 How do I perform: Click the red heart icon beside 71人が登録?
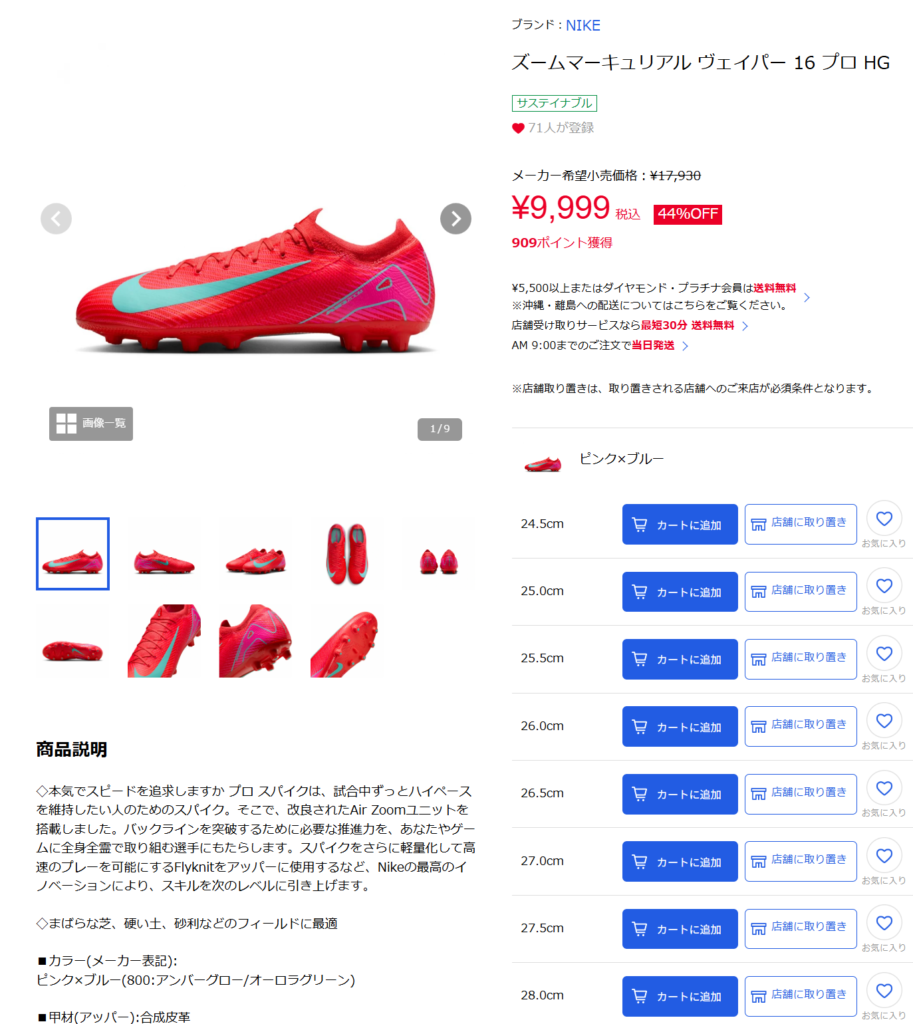[518, 128]
